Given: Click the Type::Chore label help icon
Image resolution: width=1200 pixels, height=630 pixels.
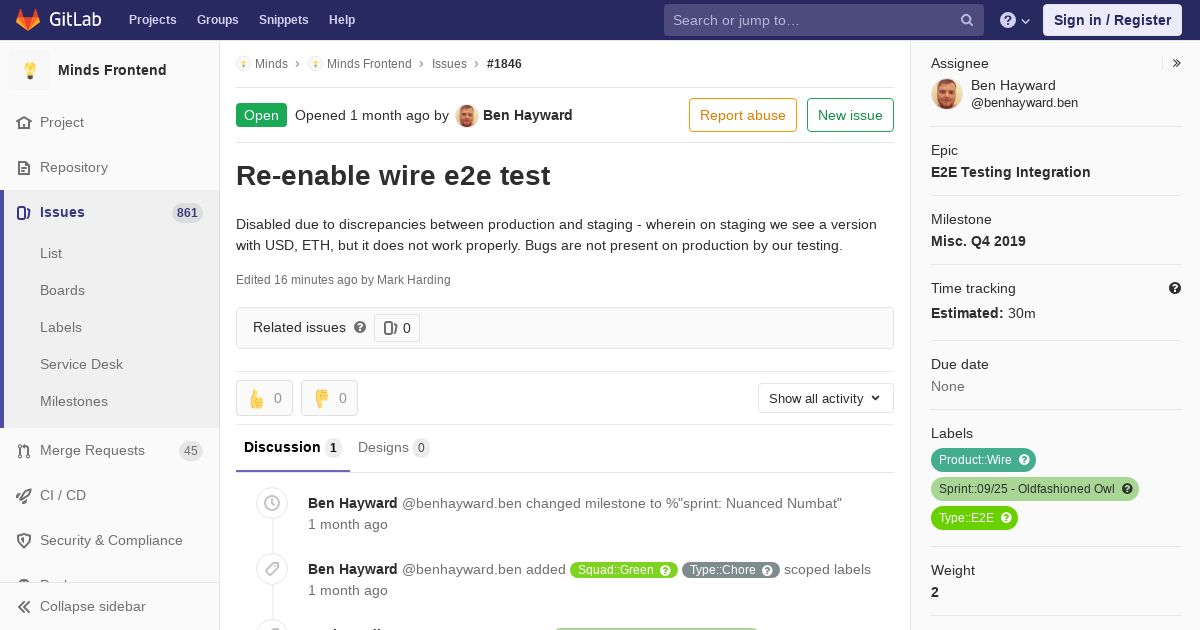Looking at the screenshot, I should 768,570.
